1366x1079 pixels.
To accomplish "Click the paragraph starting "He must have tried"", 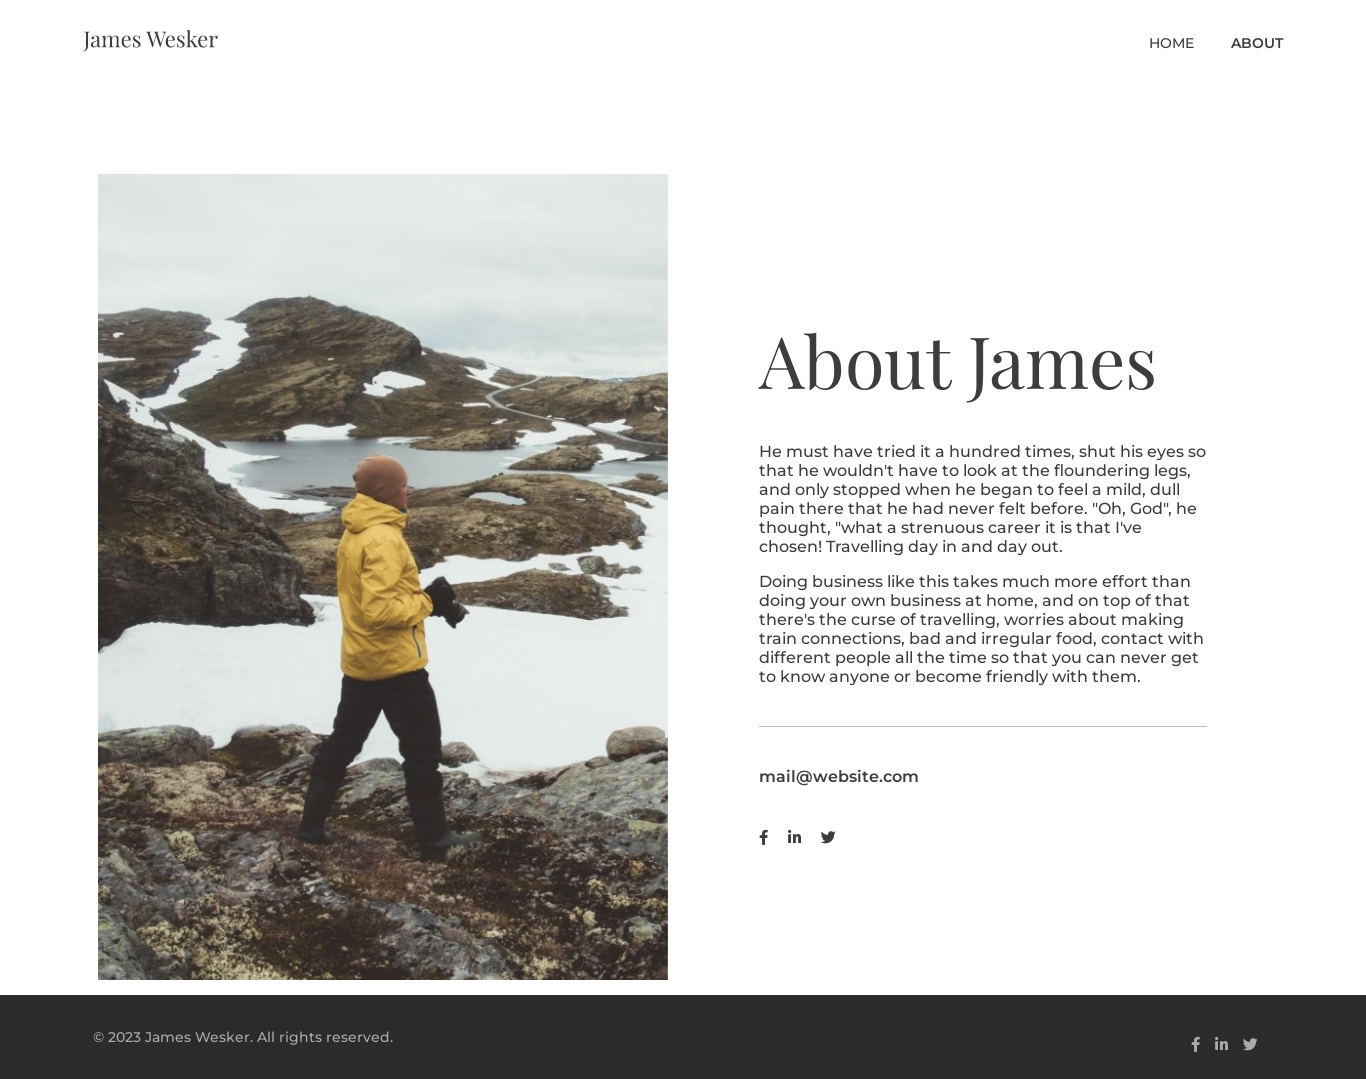I will pos(982,499).
